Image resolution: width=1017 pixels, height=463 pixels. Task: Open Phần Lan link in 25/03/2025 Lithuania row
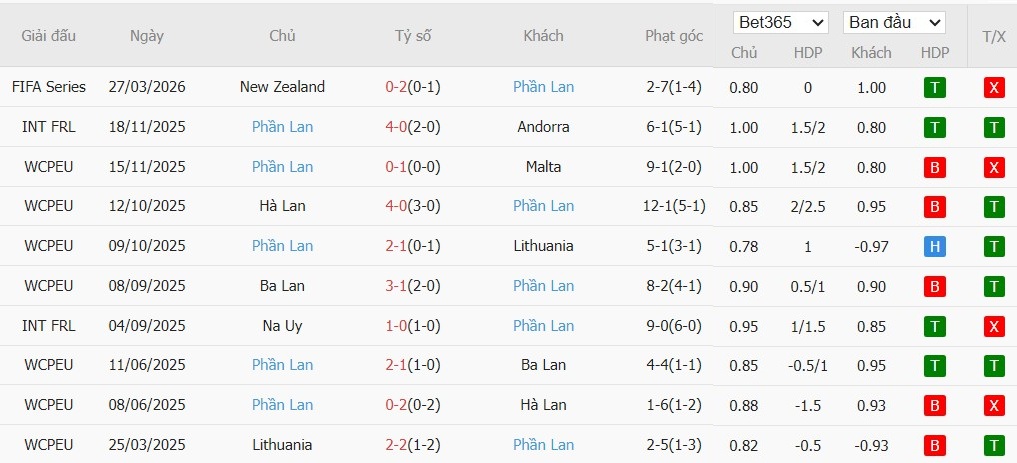543,445
